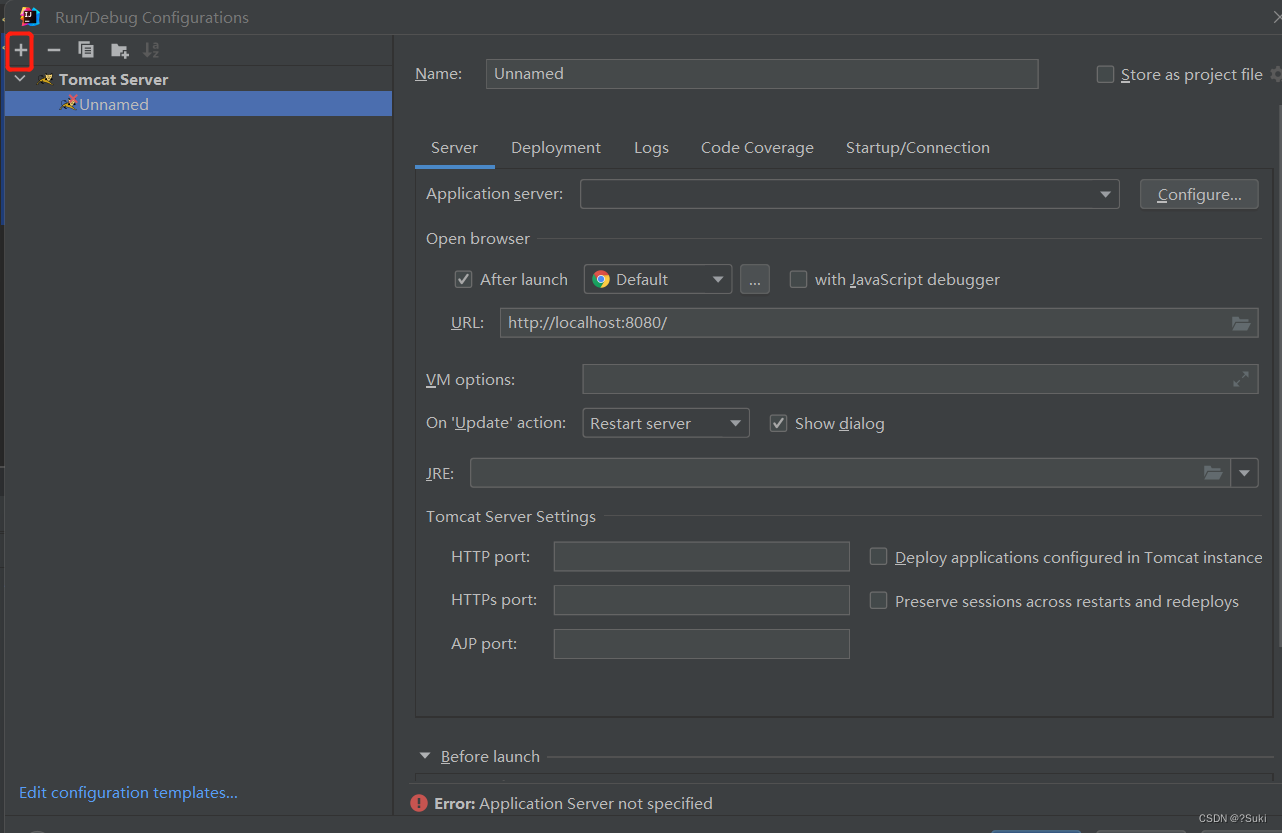1282x833 pixels.
Task: Click the red error icon
Action: pos(419,803)
